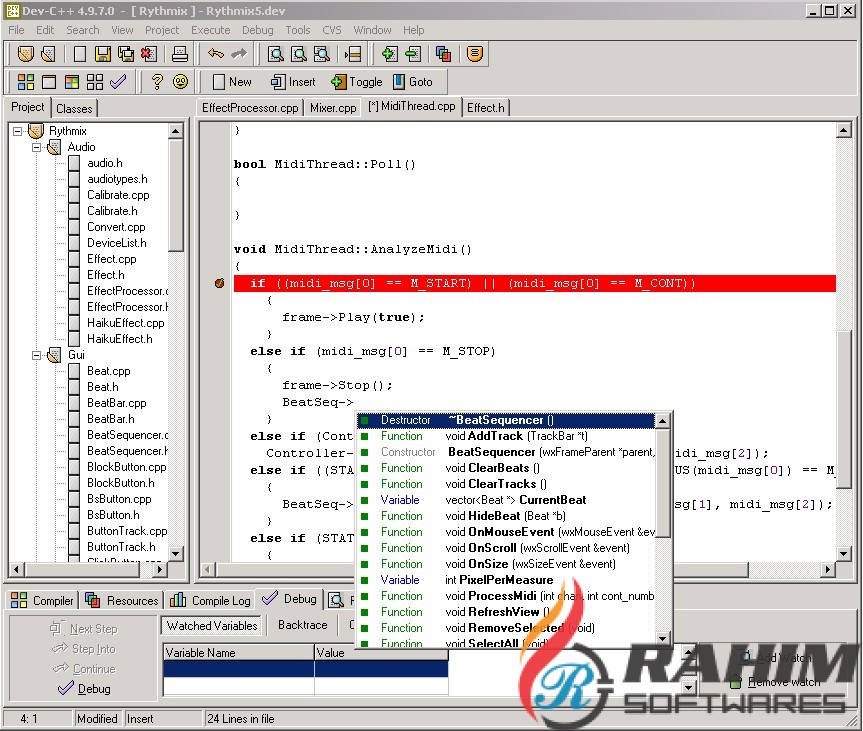This screenshot has height=731, width=863.
Task: Open the Debug menu in the menu bar
Action: click(x=258, y=30)
